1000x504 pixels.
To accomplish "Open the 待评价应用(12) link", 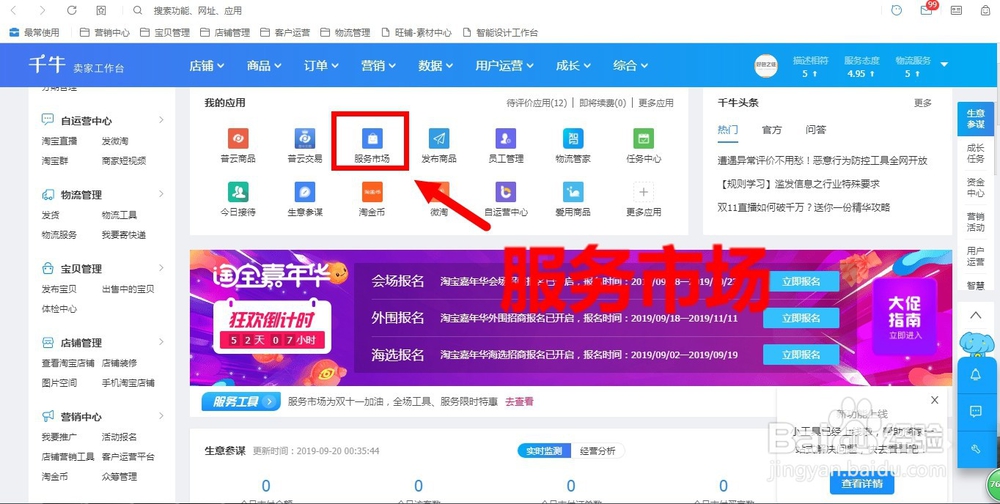I will click(536, 103).
